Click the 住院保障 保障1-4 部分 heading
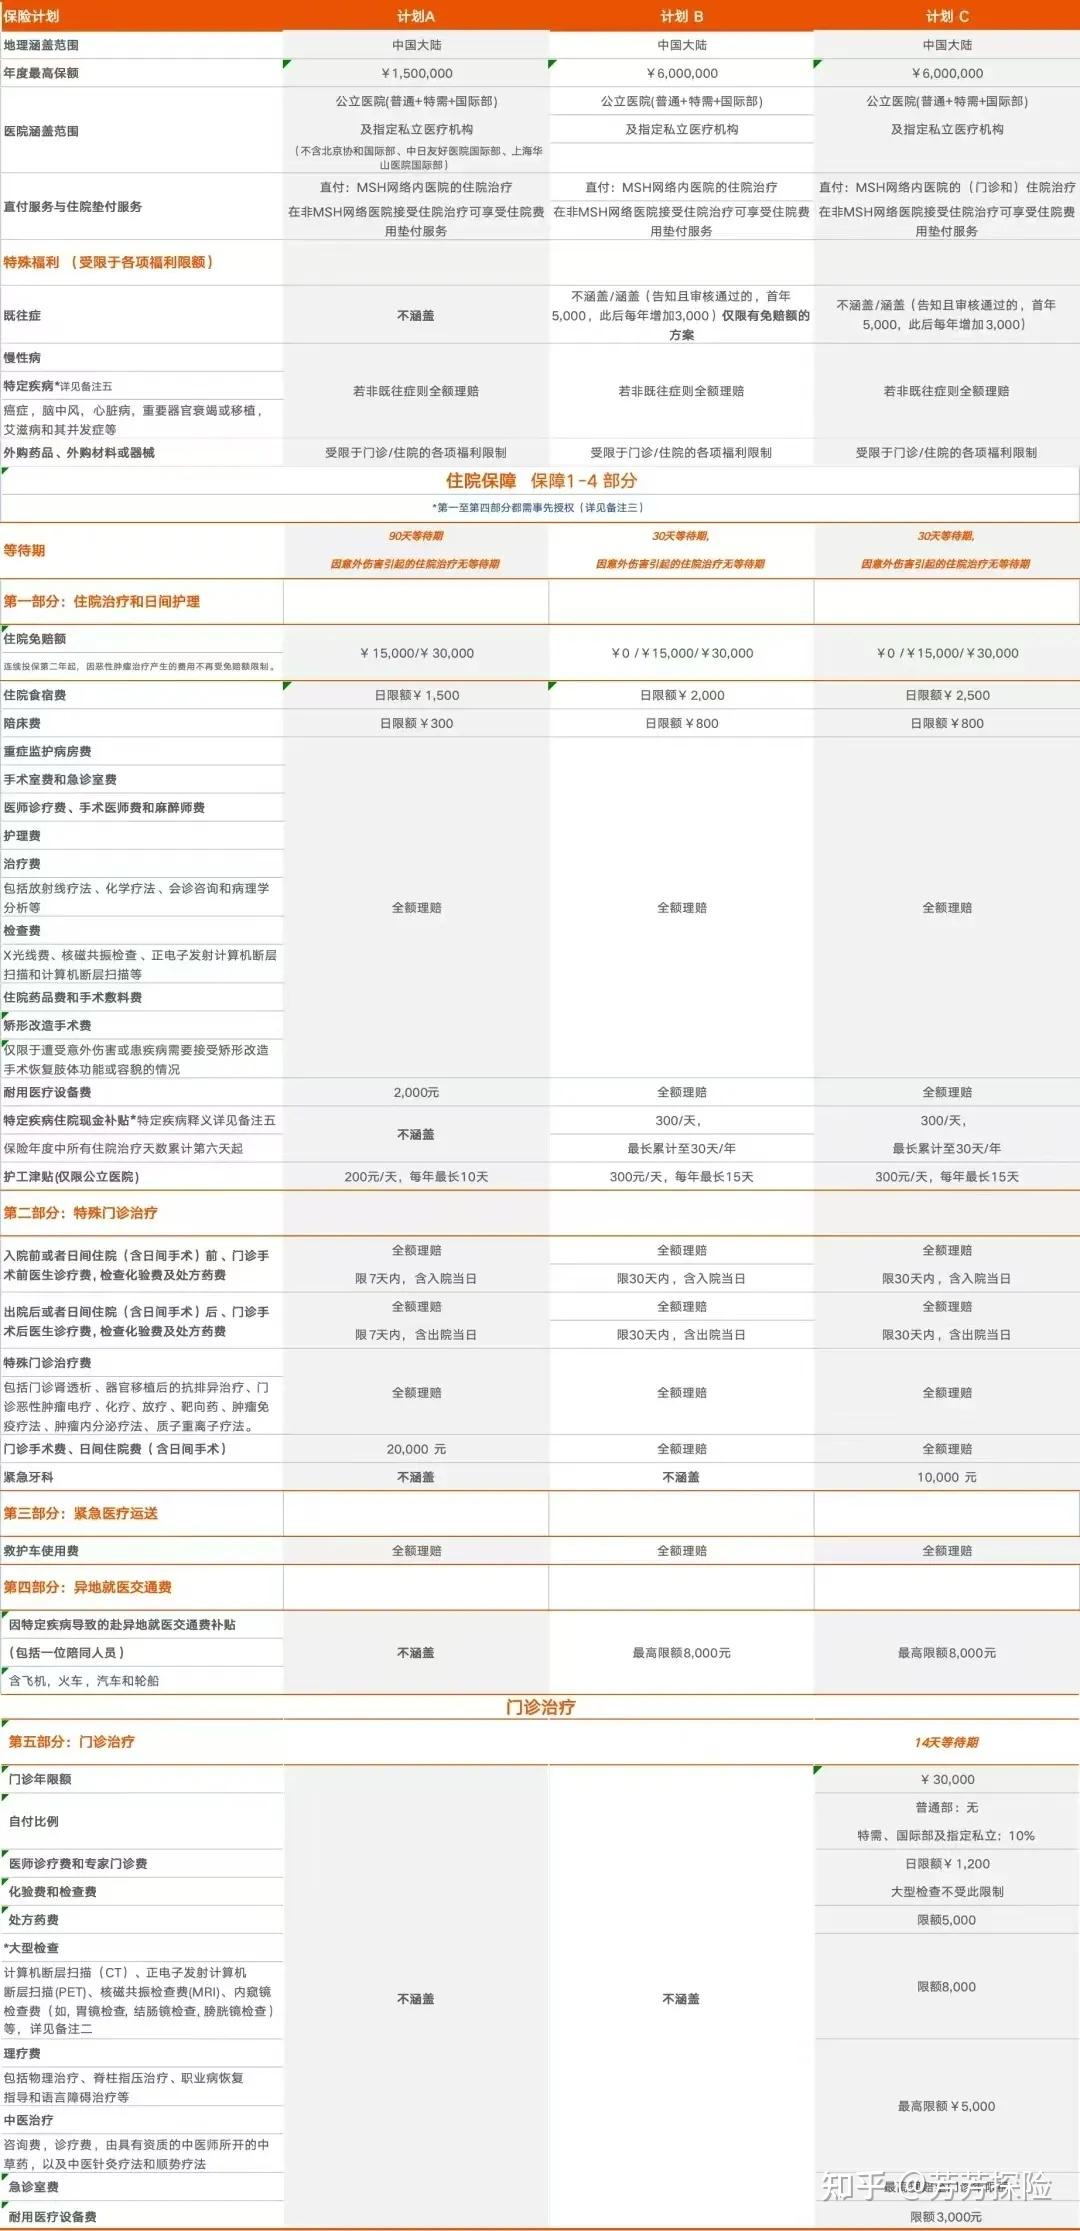Image resolution: width=1080 pixels, height=2231 pixels. click(x=541, y=480)
